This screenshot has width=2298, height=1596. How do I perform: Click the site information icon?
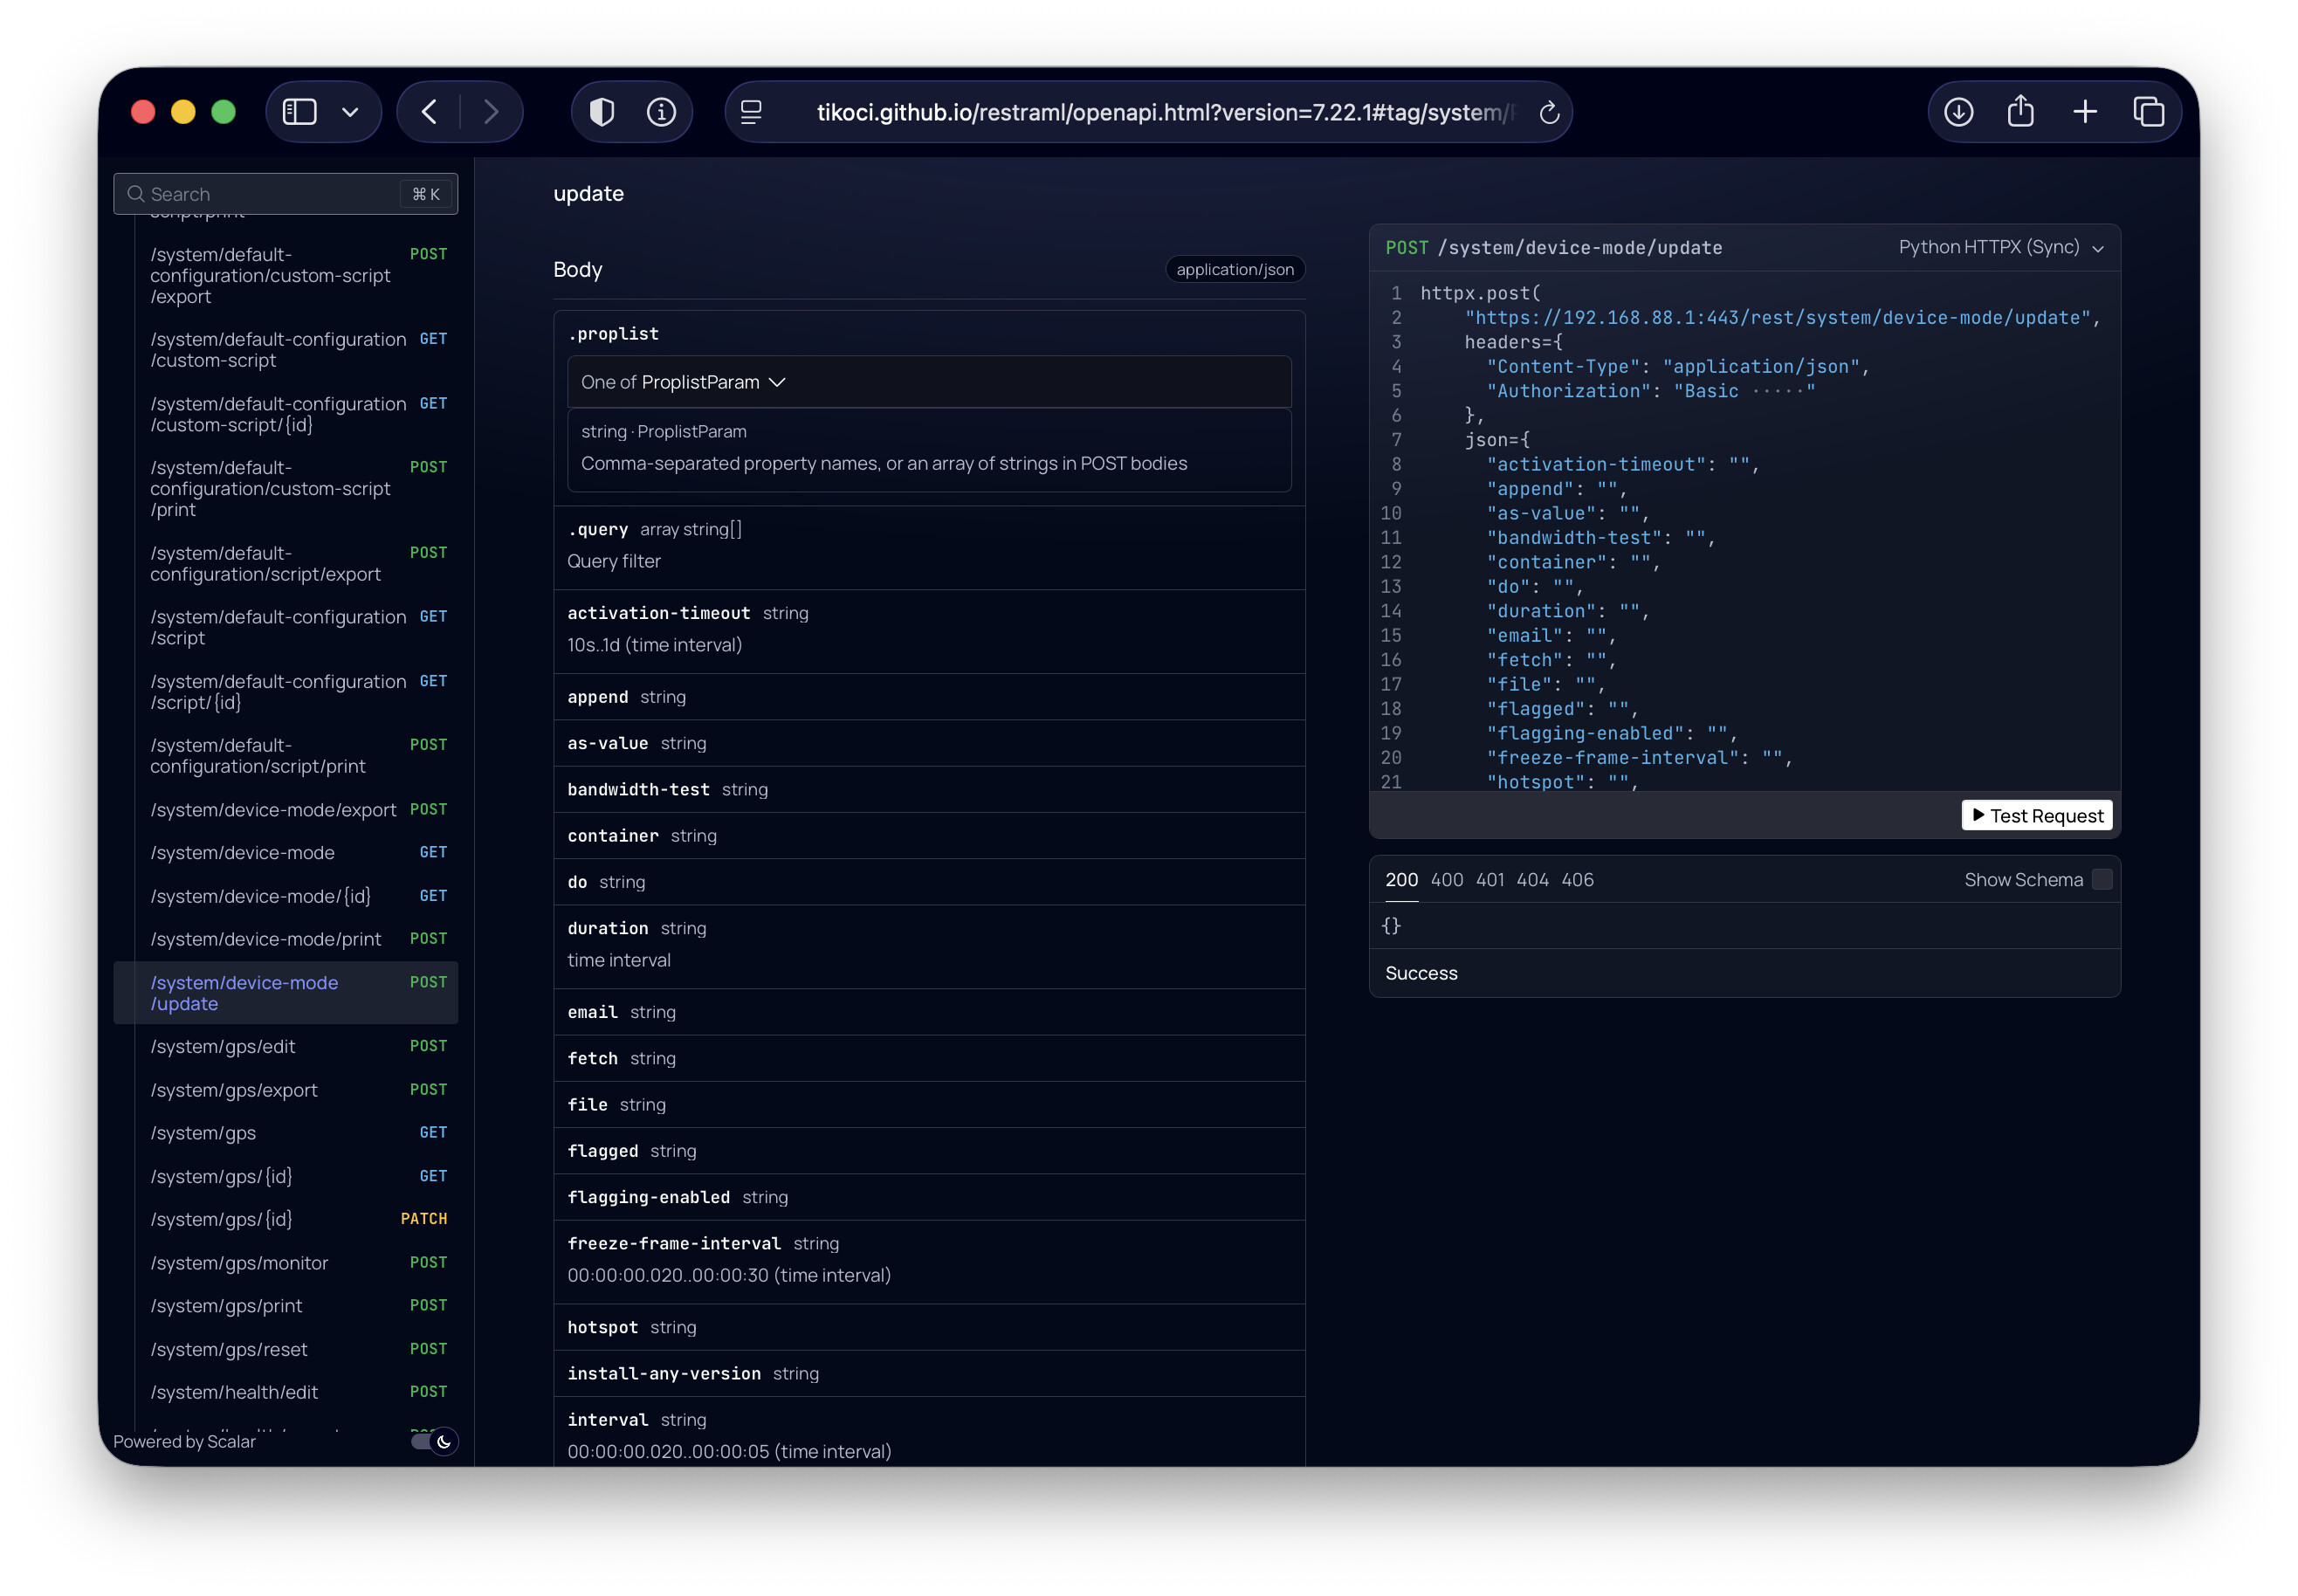[x=661, y=112]
